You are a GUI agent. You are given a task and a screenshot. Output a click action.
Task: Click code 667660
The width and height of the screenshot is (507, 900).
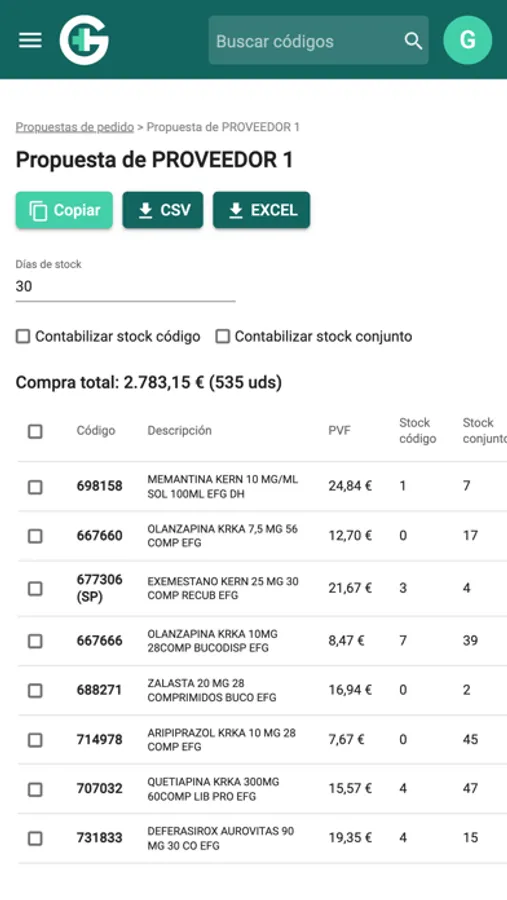(99, 536)
